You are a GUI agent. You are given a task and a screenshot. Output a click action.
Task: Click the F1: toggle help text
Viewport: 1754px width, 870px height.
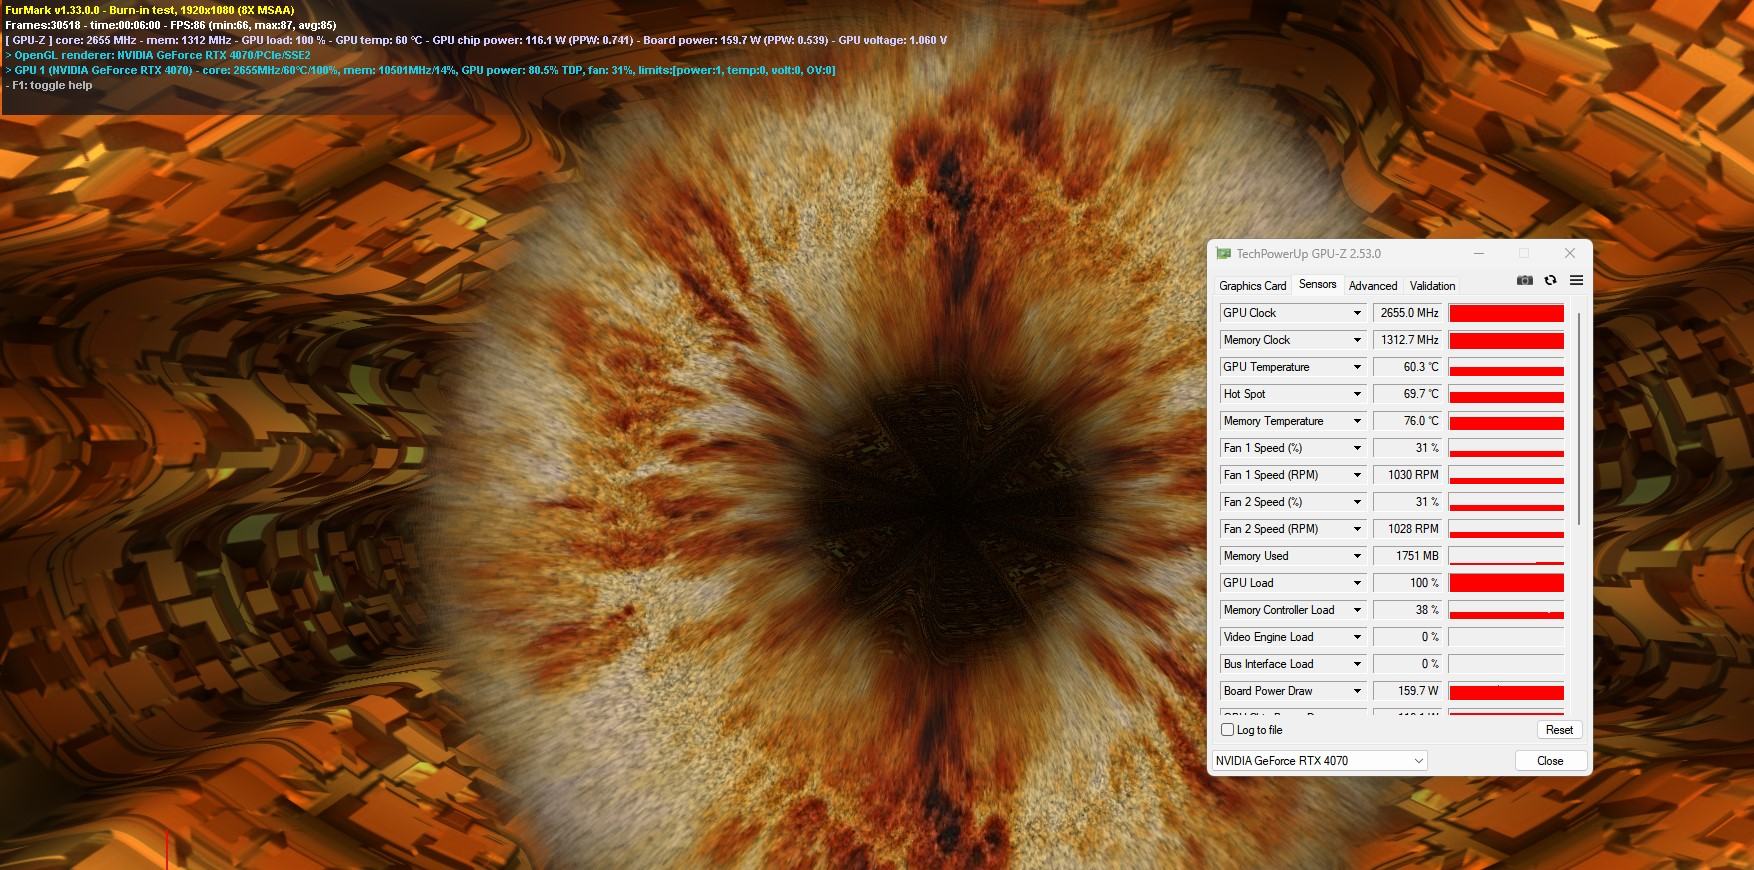point(49,85)
